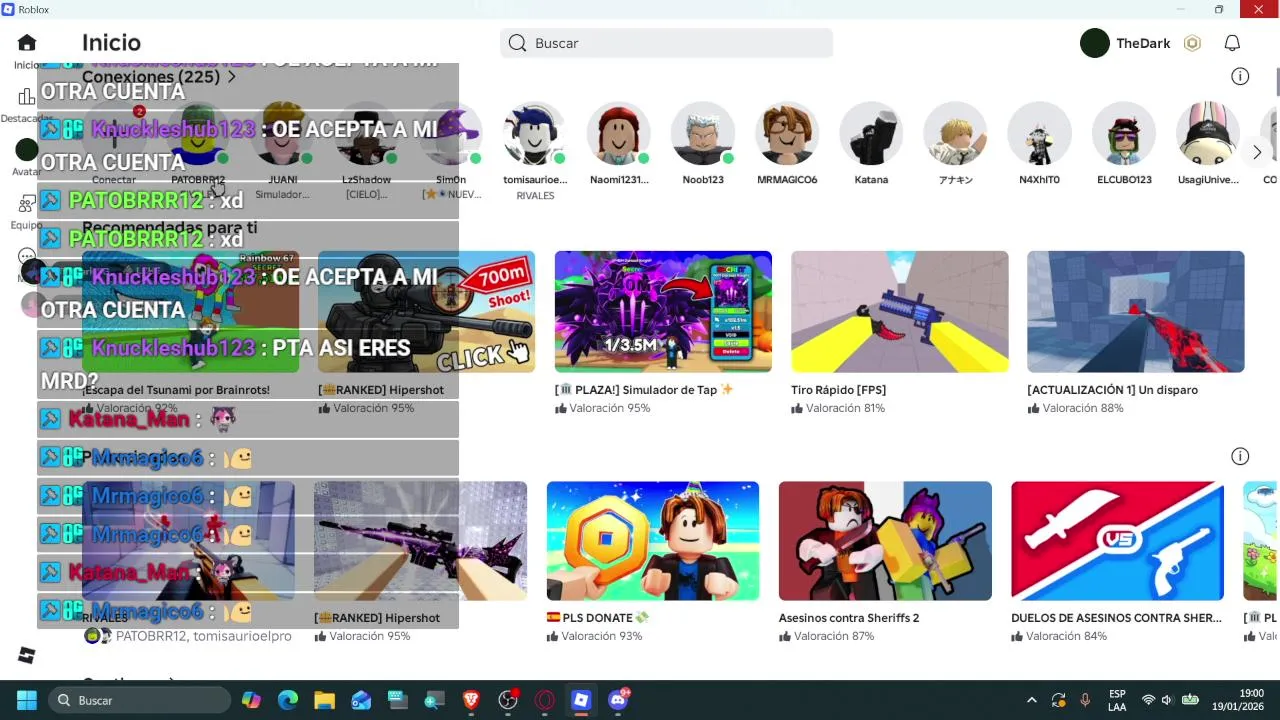Image resolution: width=1280 pixels, height=720 pixels.
Task: Open the Inicio home icon in sidebar
Action: (x=27, y=43)
